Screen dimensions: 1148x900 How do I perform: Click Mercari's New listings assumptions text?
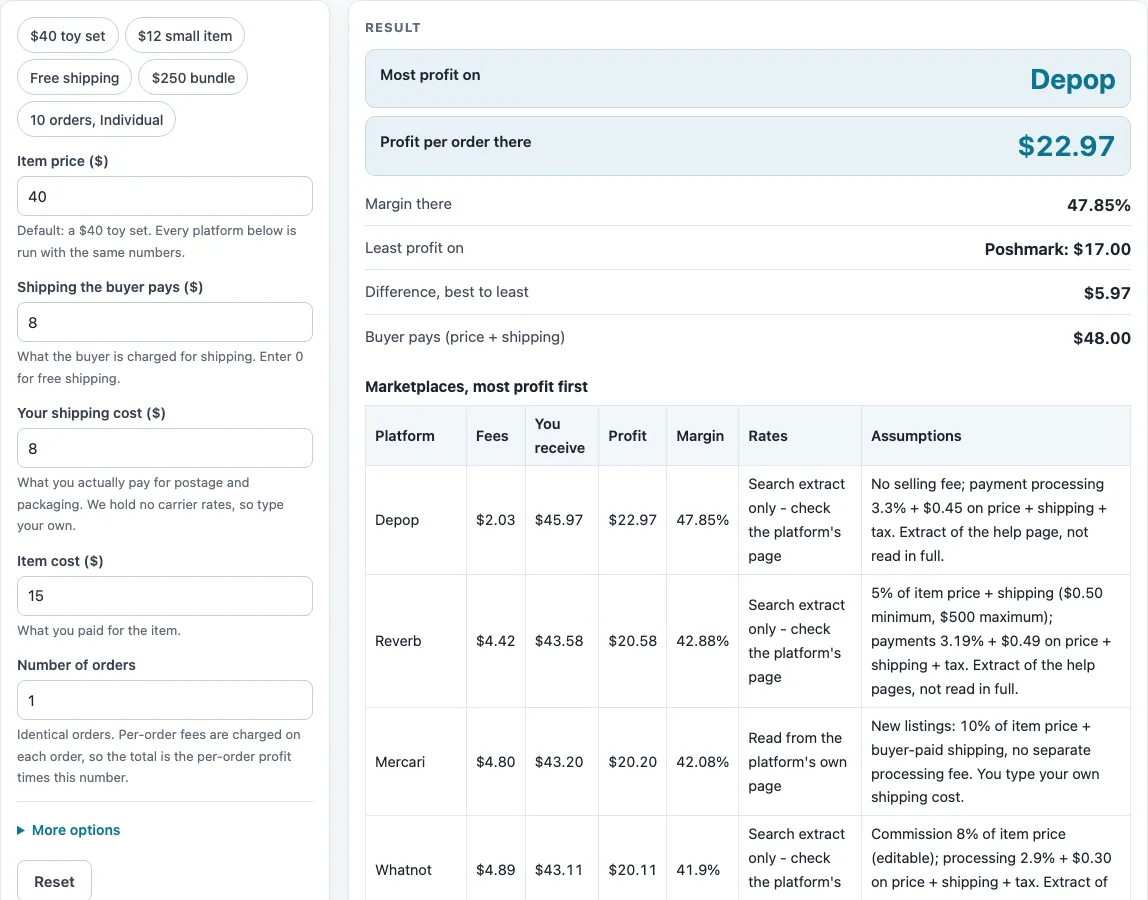point(985,762)
